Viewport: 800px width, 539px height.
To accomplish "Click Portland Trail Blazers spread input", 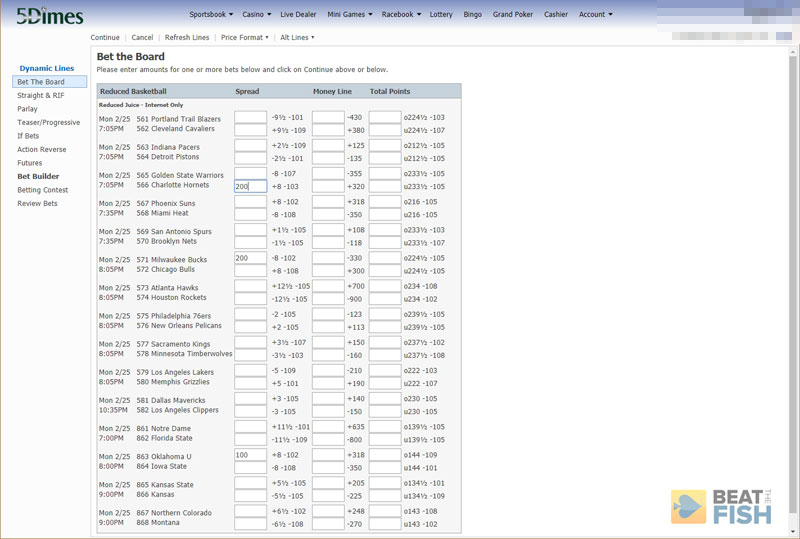I will pos(251,117).
